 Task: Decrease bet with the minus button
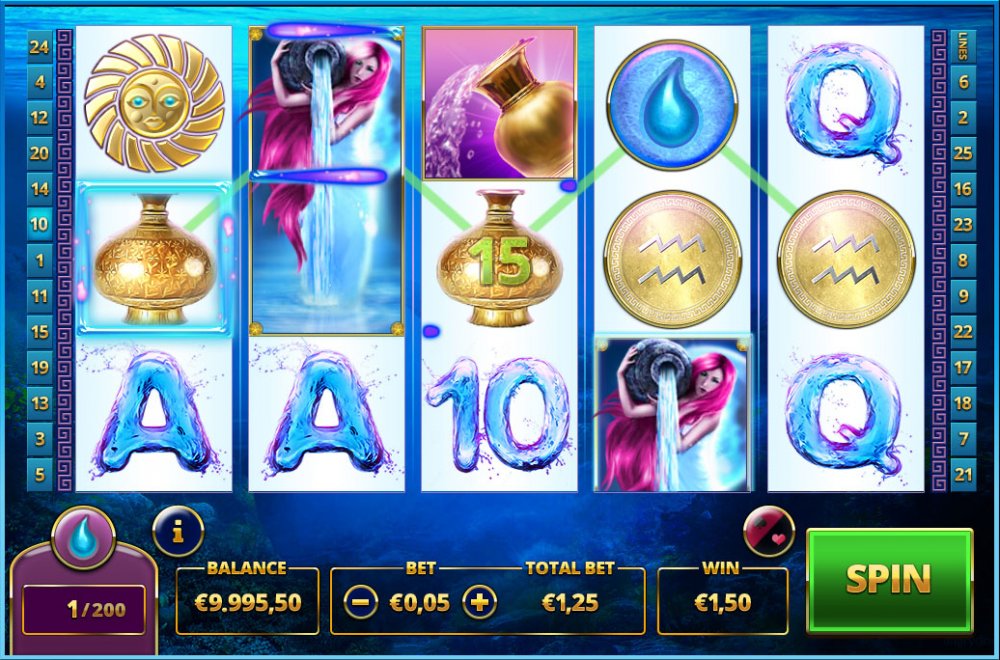click(360, 602)
